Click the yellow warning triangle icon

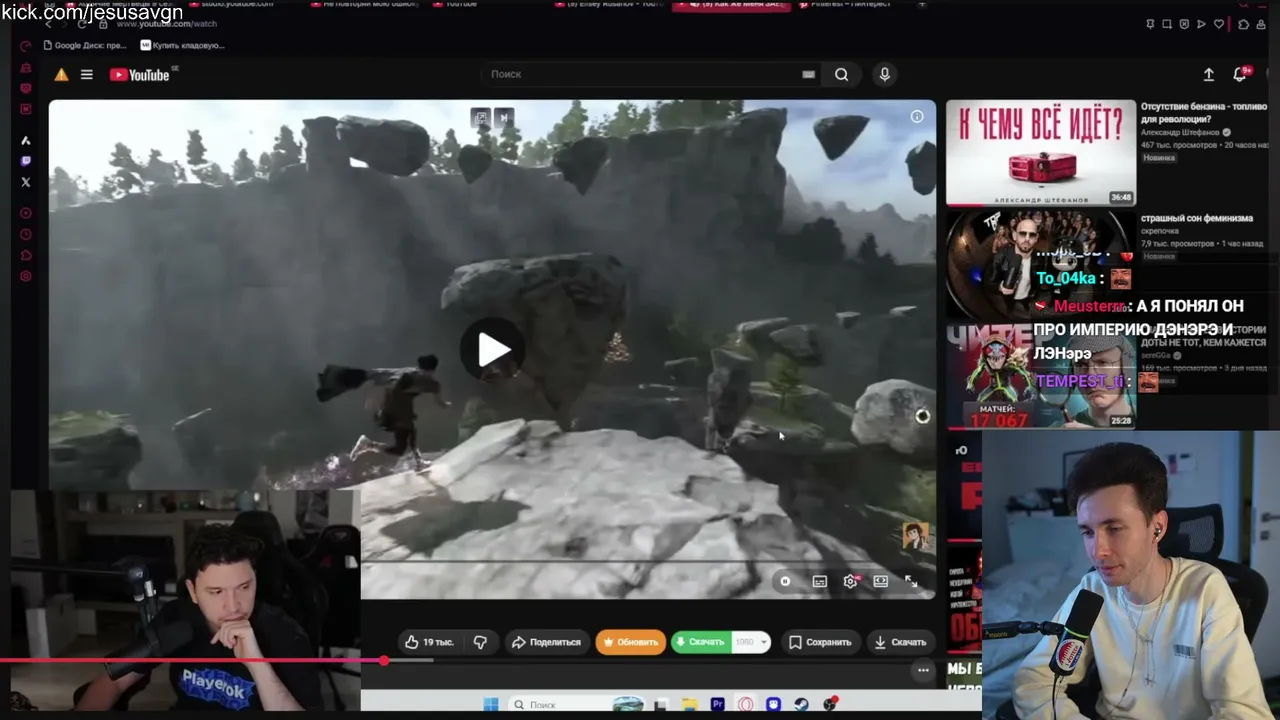(x=61, y=75)
